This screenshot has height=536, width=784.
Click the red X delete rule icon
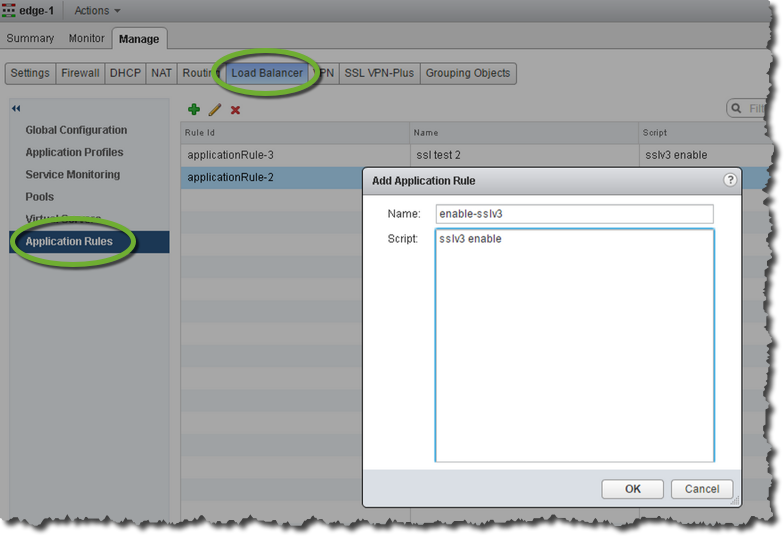click(235, 110)
